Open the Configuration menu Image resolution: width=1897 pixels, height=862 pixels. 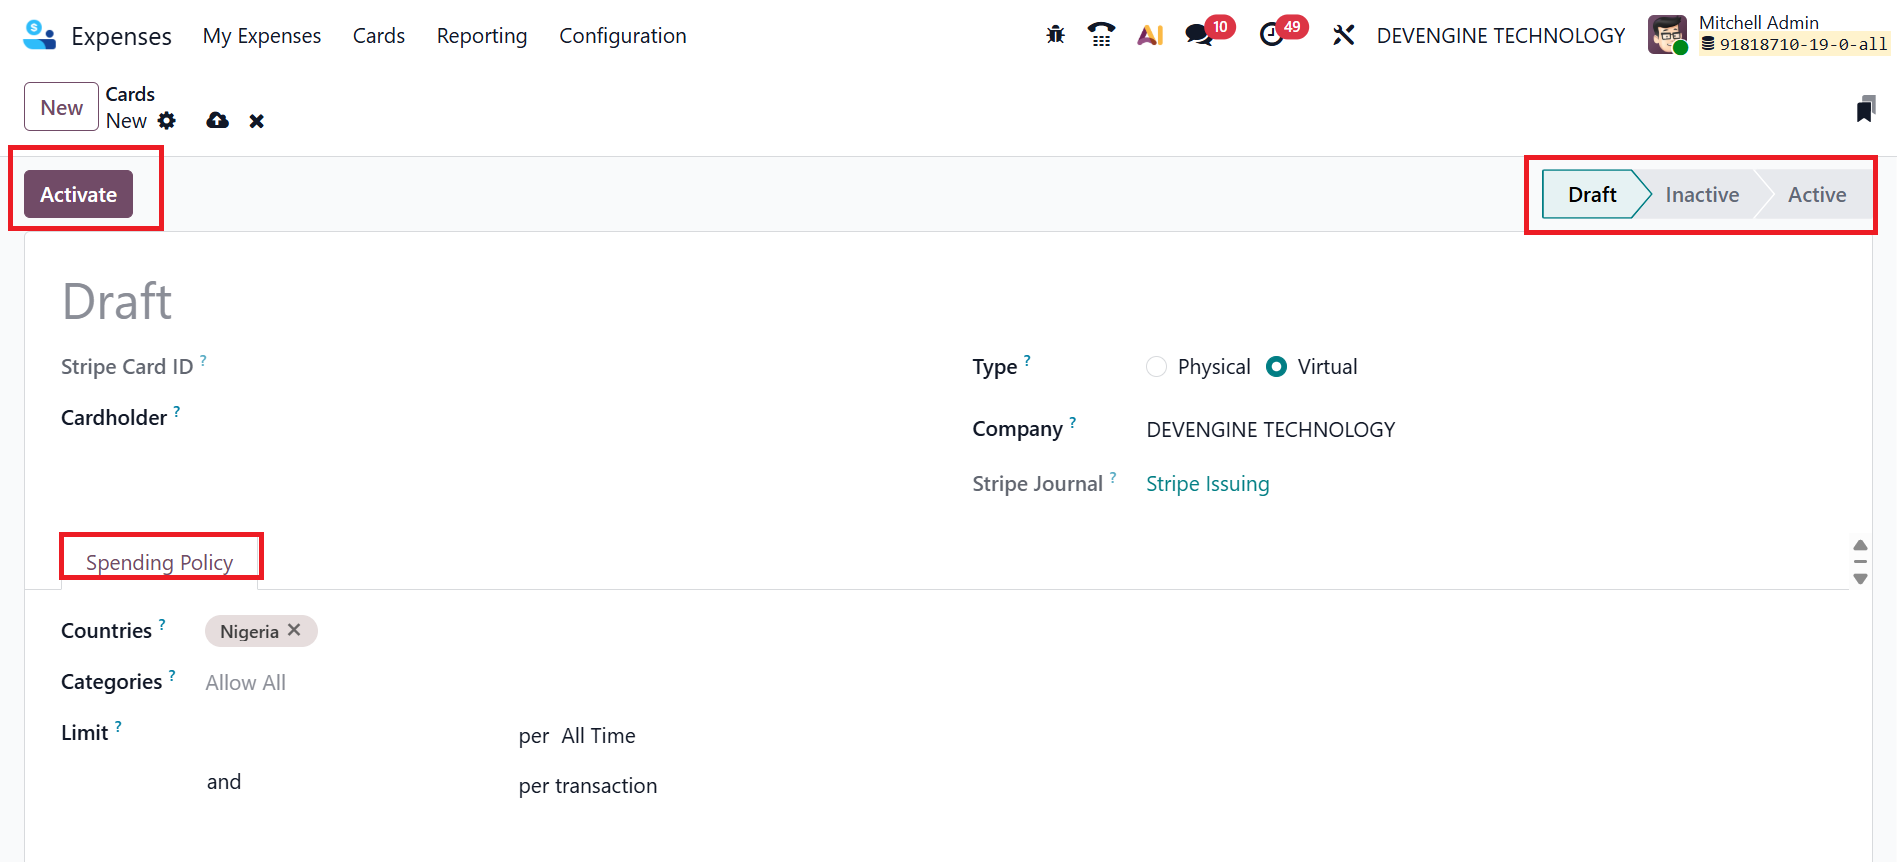click(x=622, y=36)
